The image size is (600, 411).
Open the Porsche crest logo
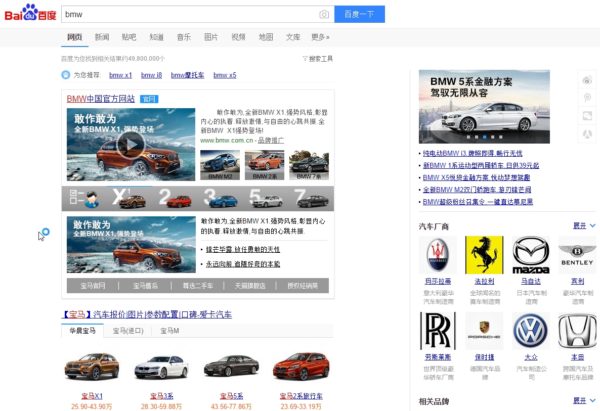pos(484,331)
